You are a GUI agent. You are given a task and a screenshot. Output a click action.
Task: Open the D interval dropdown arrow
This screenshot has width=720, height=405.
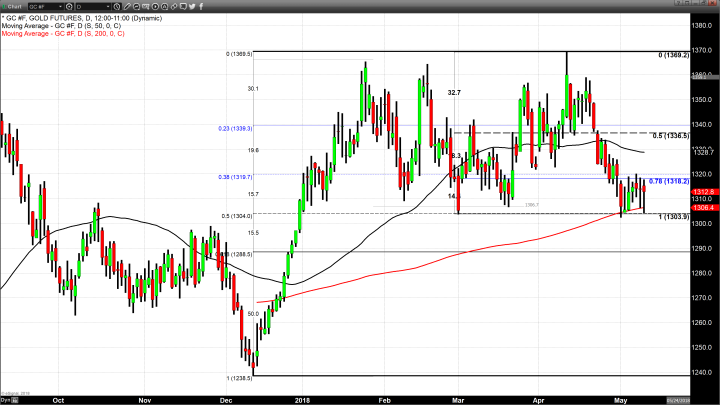click(109, 6)
